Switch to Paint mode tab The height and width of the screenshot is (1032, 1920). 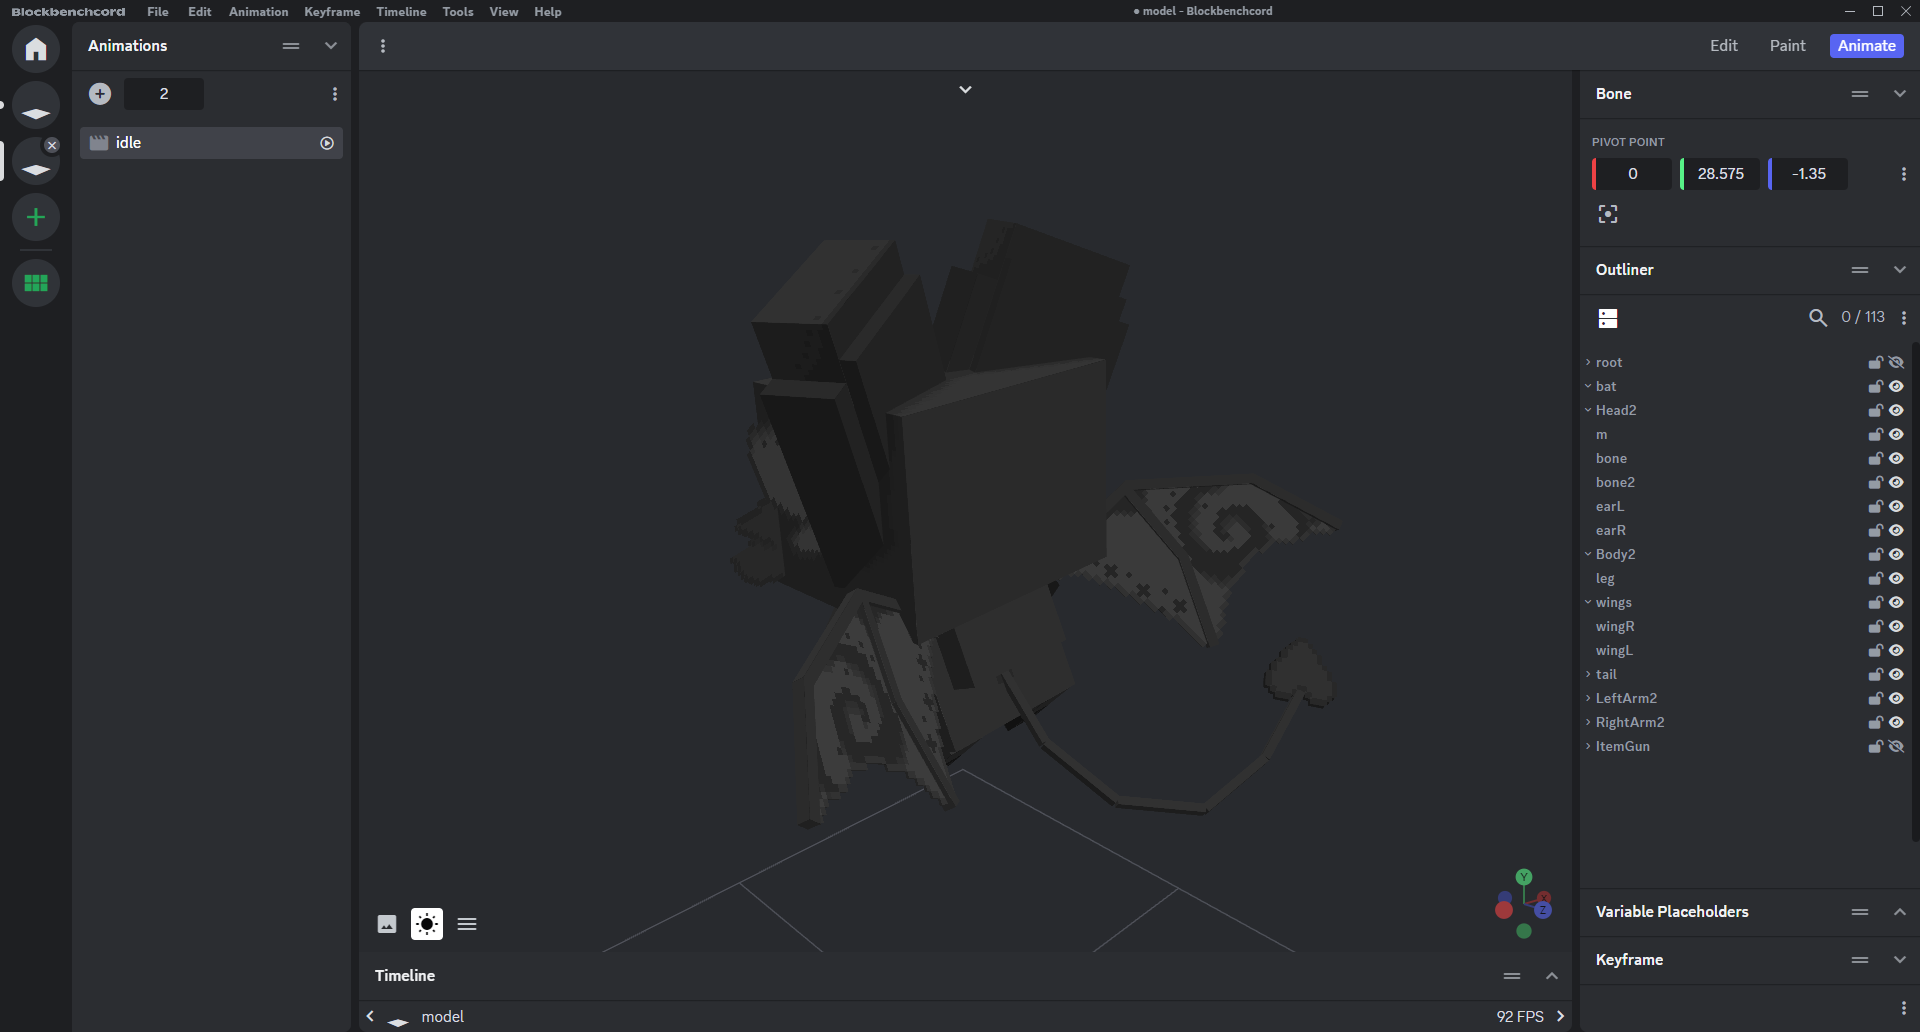pos(1787,46)
